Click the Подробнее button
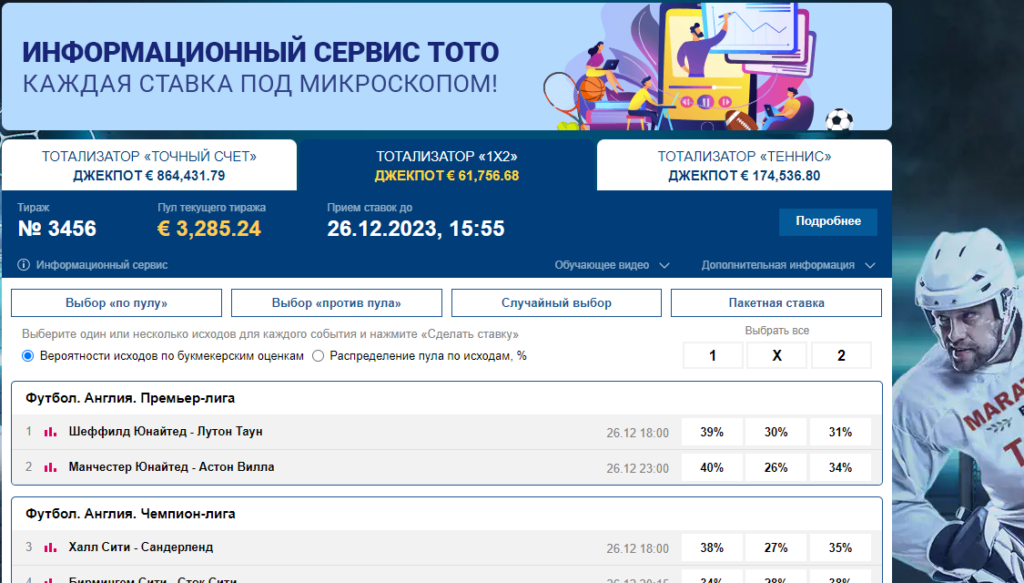This screenshot has width=1024, height=583. [828, 221]
